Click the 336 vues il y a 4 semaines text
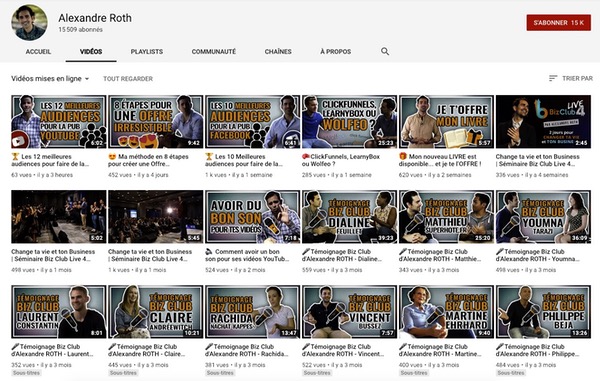 point(532,175)
